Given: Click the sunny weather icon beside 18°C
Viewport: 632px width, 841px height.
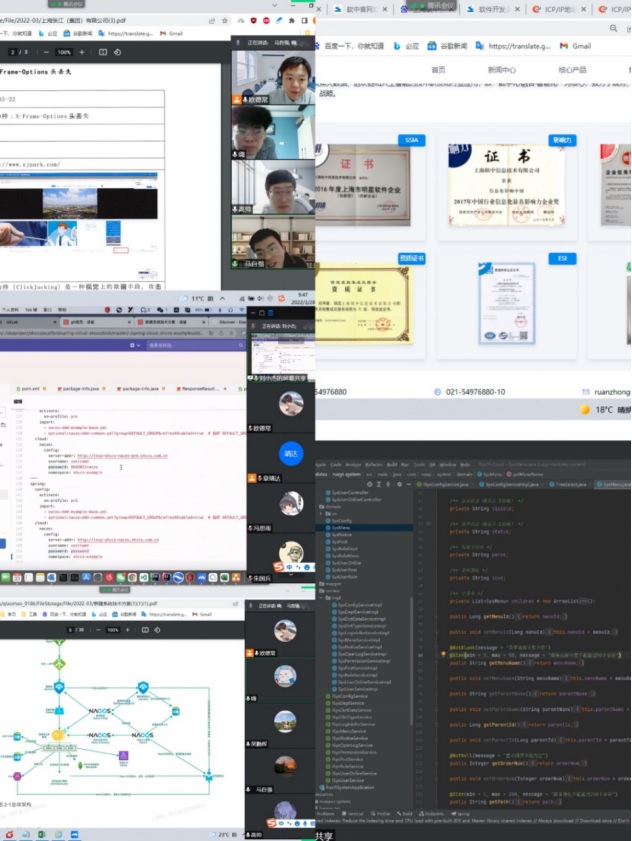Looking at the screenshot, I should [x=585, y=410].
